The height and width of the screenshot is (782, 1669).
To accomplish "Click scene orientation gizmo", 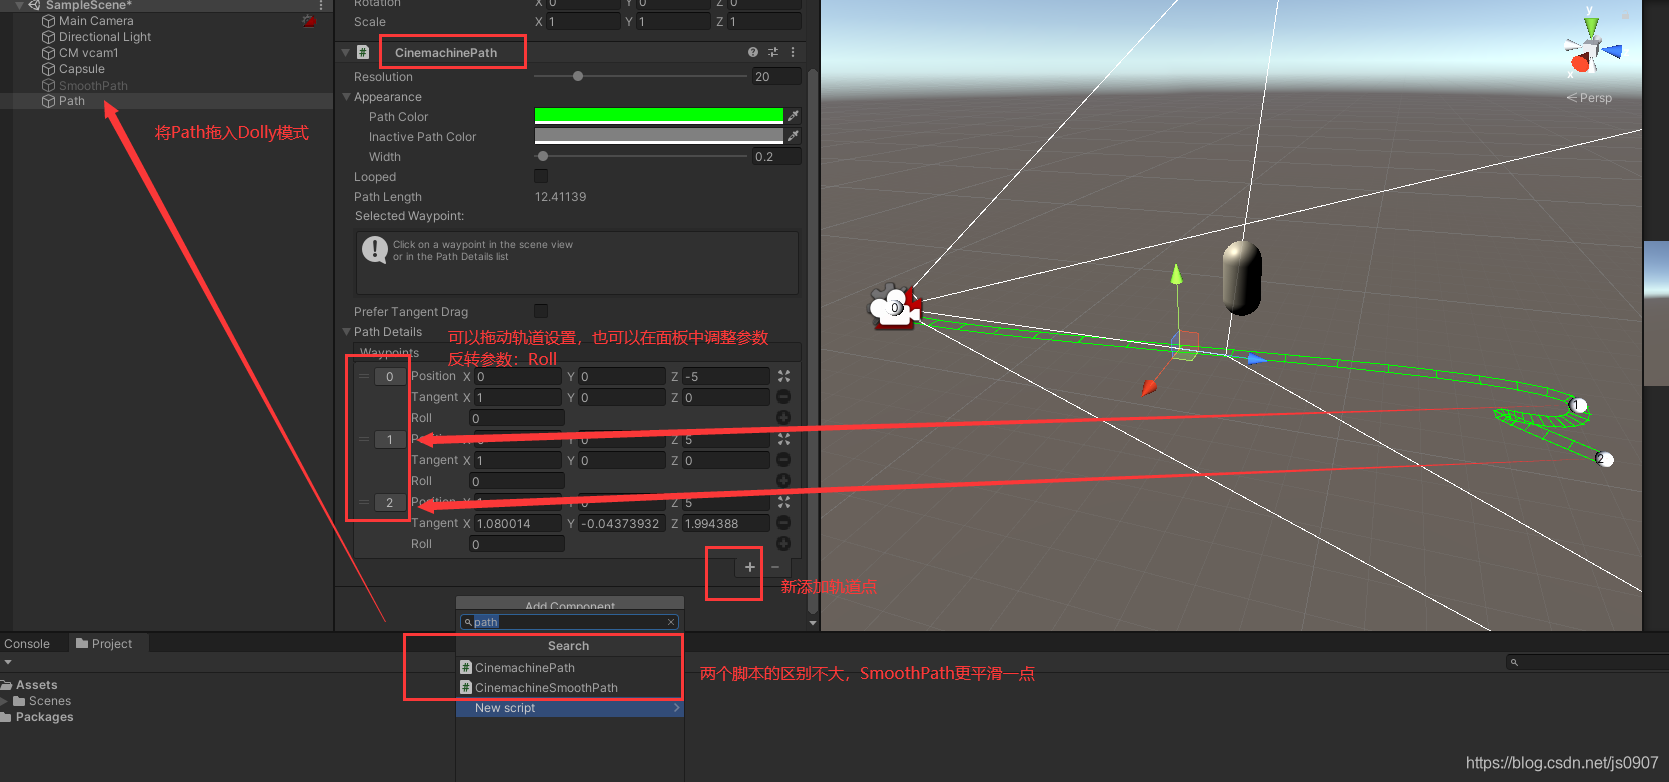I will point(1592,47).
